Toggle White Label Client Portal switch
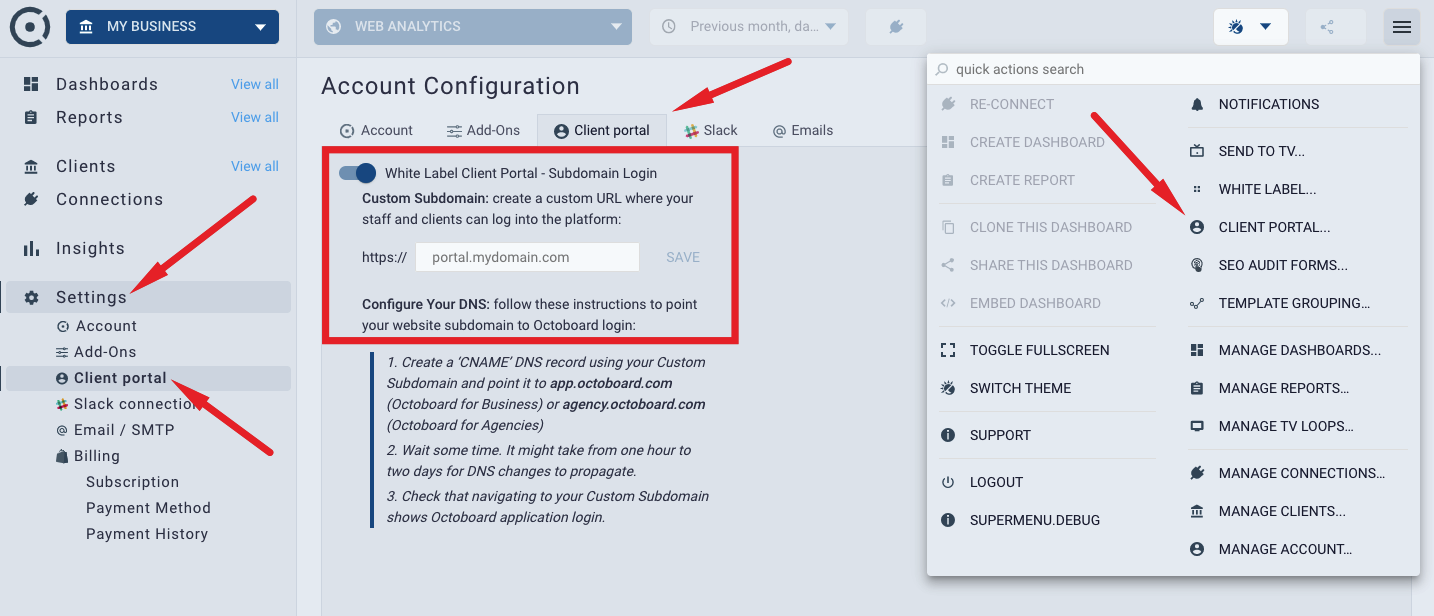 pos(358,173)
